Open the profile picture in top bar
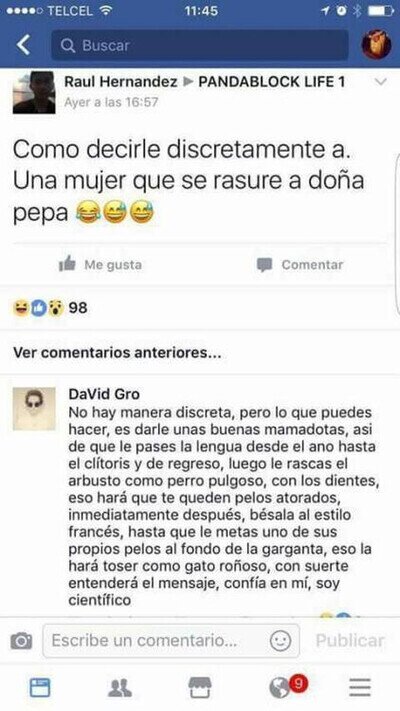 376,45
